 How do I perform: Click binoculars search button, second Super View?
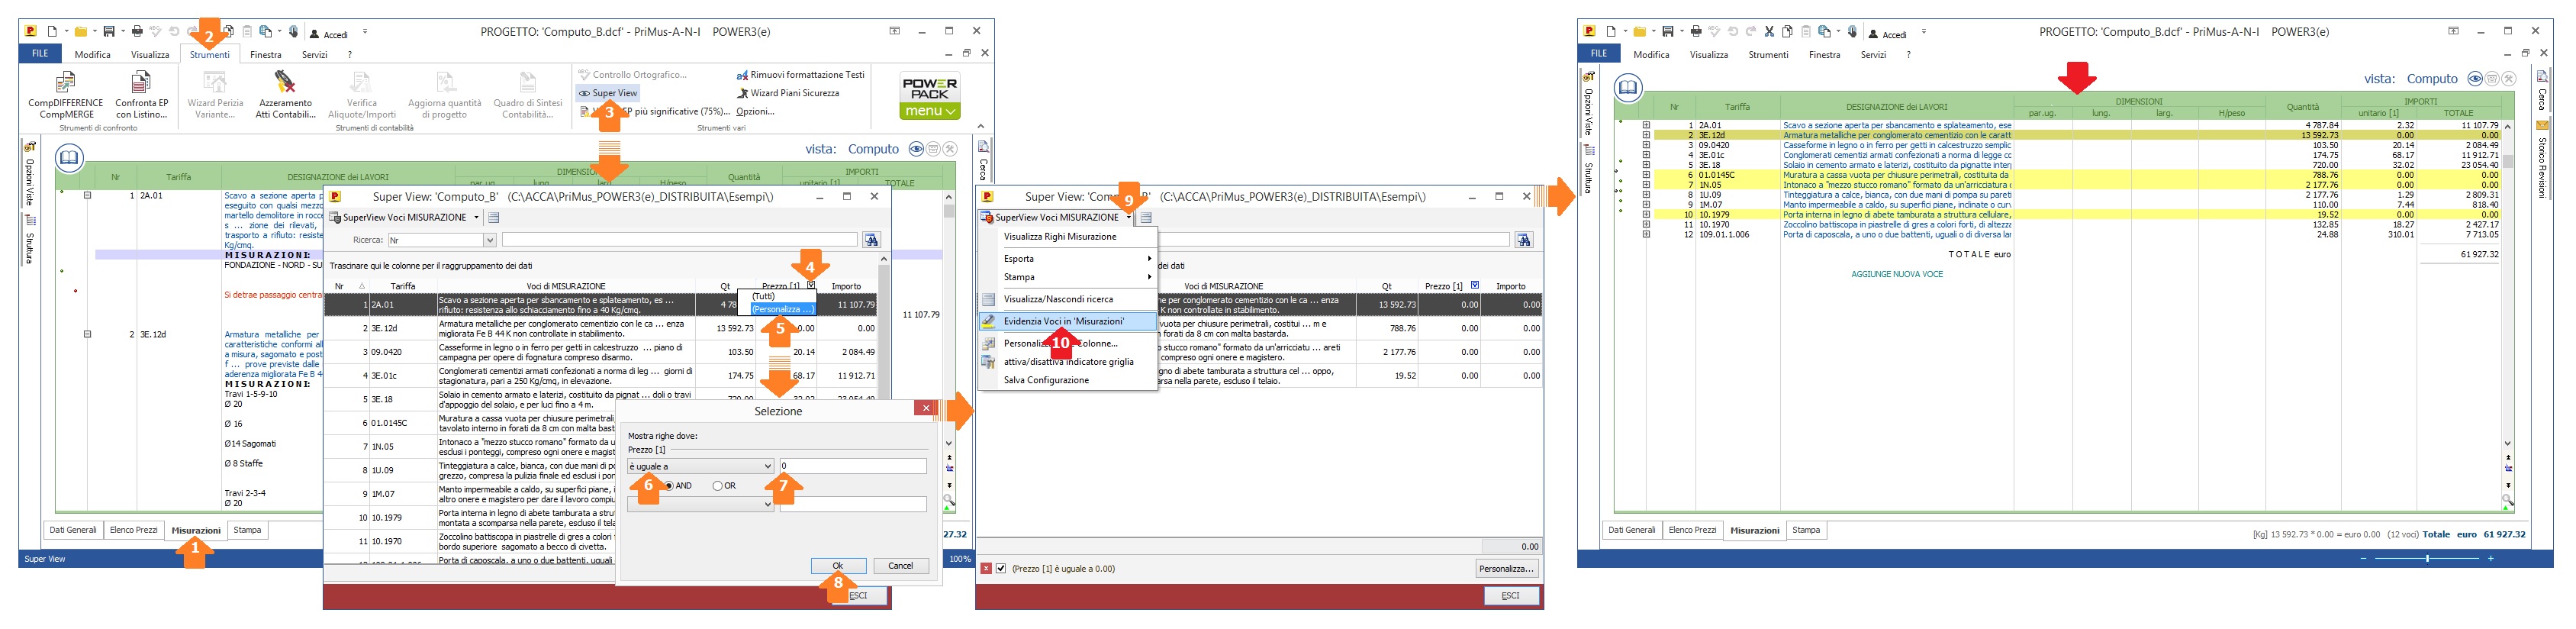pyautogui.click(x=1524, y=240)
